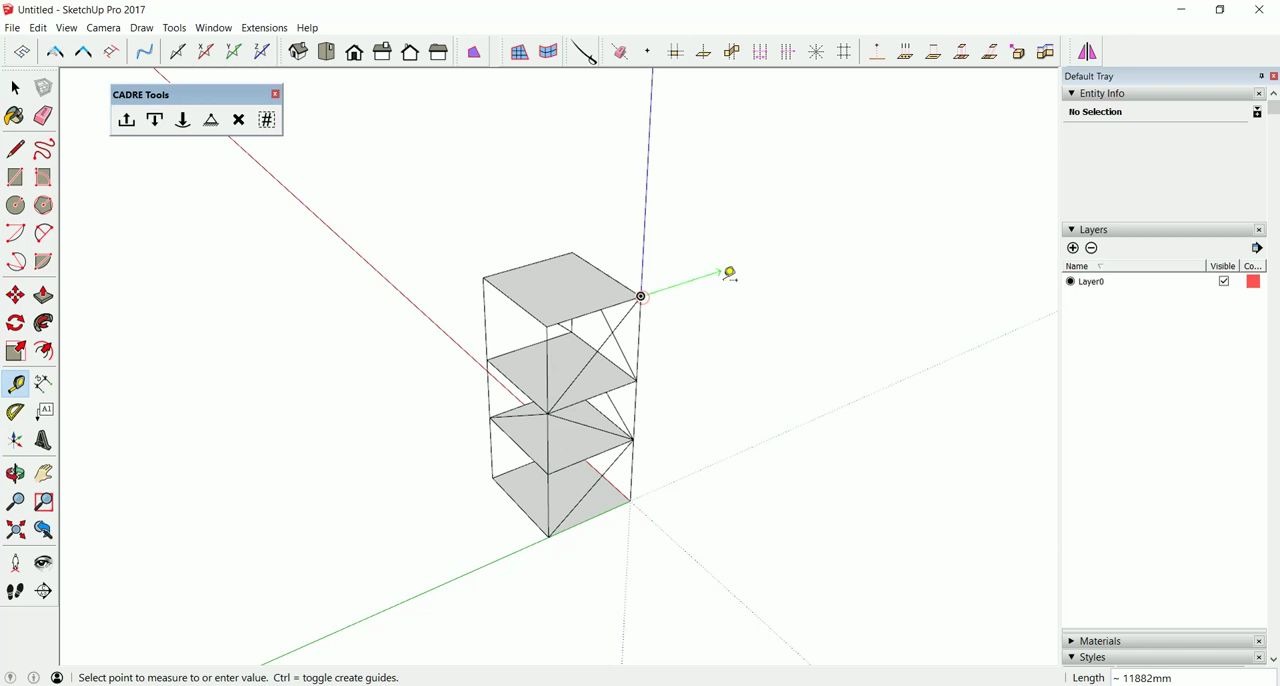Pick the Line pencil tool
Image resolution: width=1280 pixels, height=686 pixels.
click(x=15, y=148)
